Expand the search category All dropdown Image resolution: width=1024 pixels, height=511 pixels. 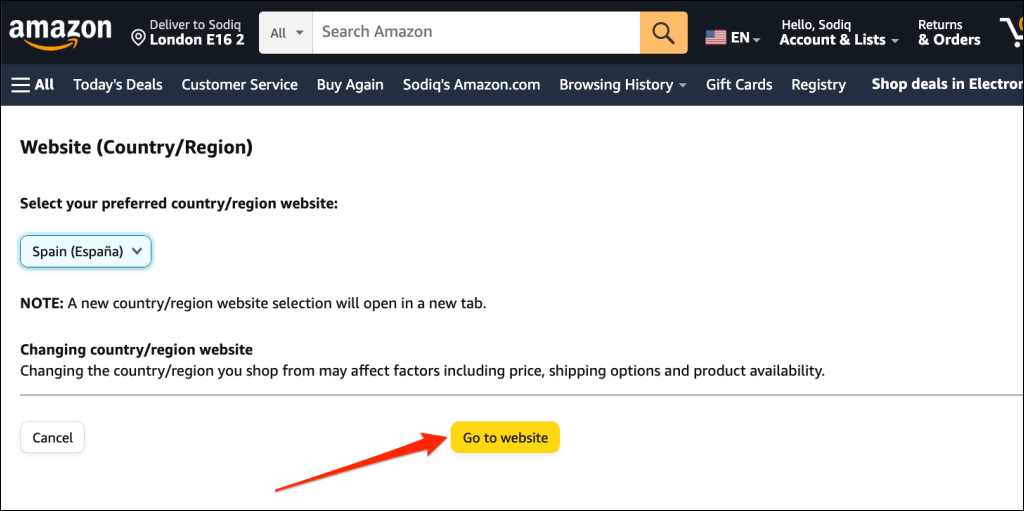click(285, 33)
